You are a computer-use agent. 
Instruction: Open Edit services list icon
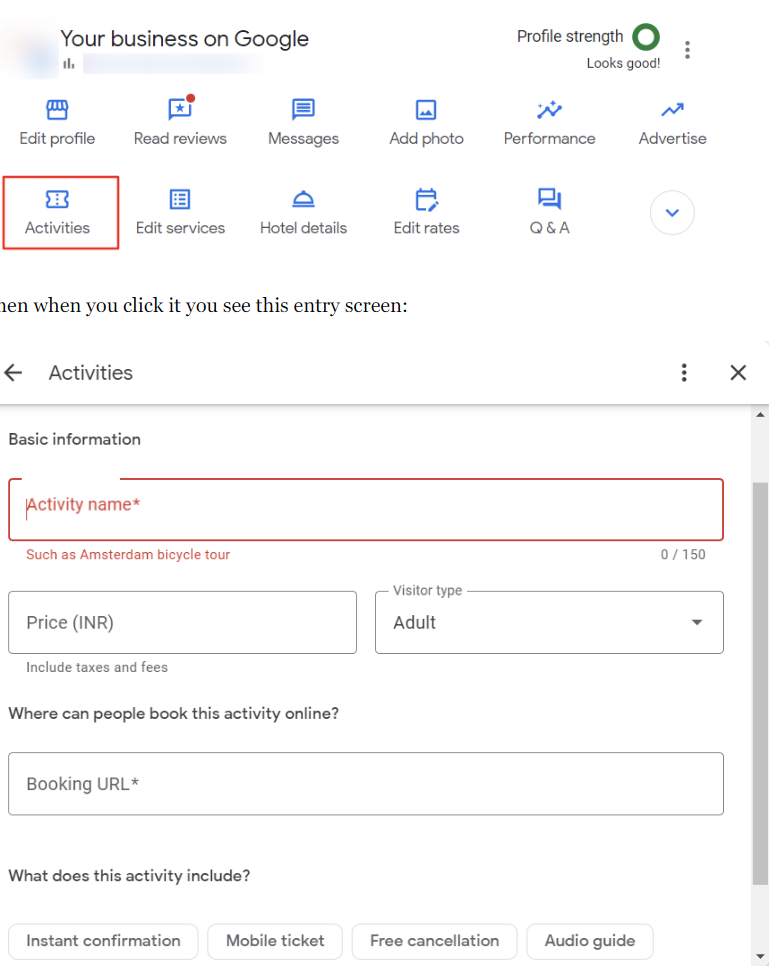point(180,200)
